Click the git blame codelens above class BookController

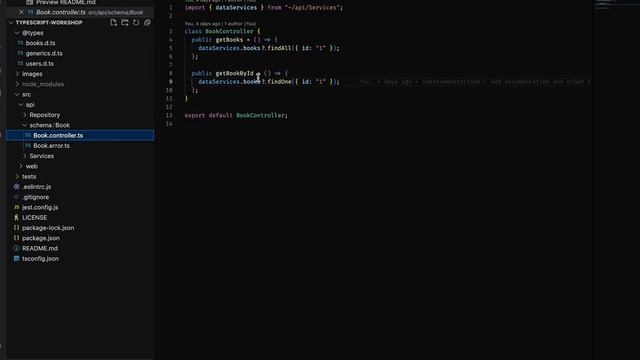220,24
